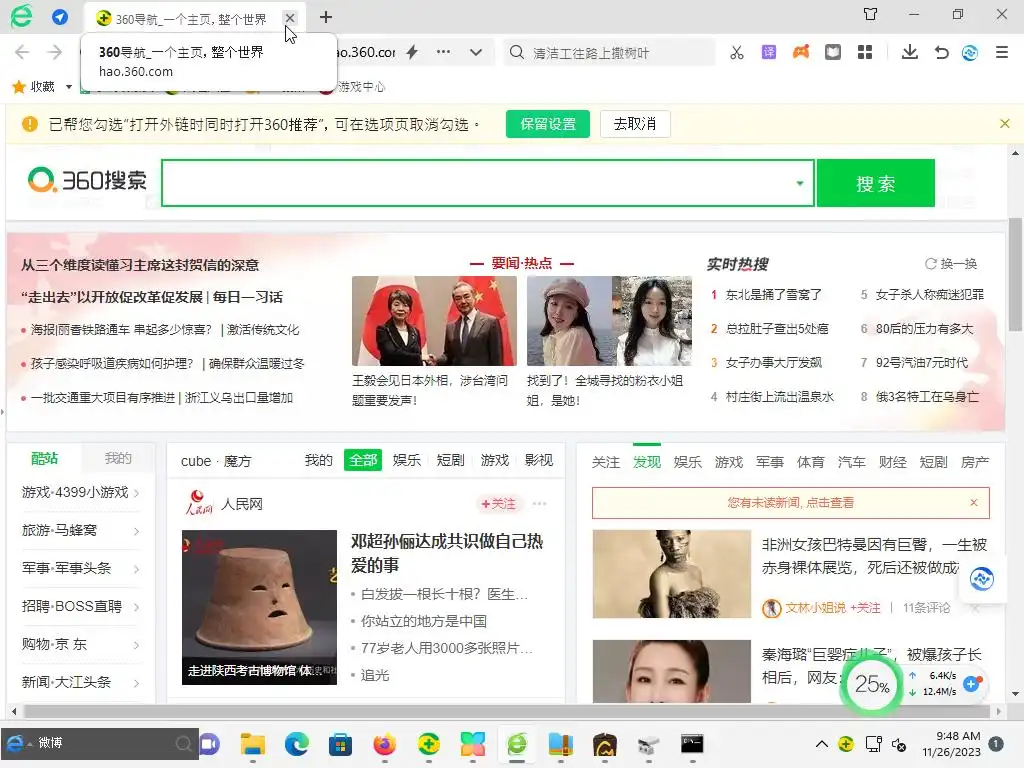The width and height of the screenshot is (1024, 768).
Task: Open File Explorer from the taskbar
Action: click(253, 744)
